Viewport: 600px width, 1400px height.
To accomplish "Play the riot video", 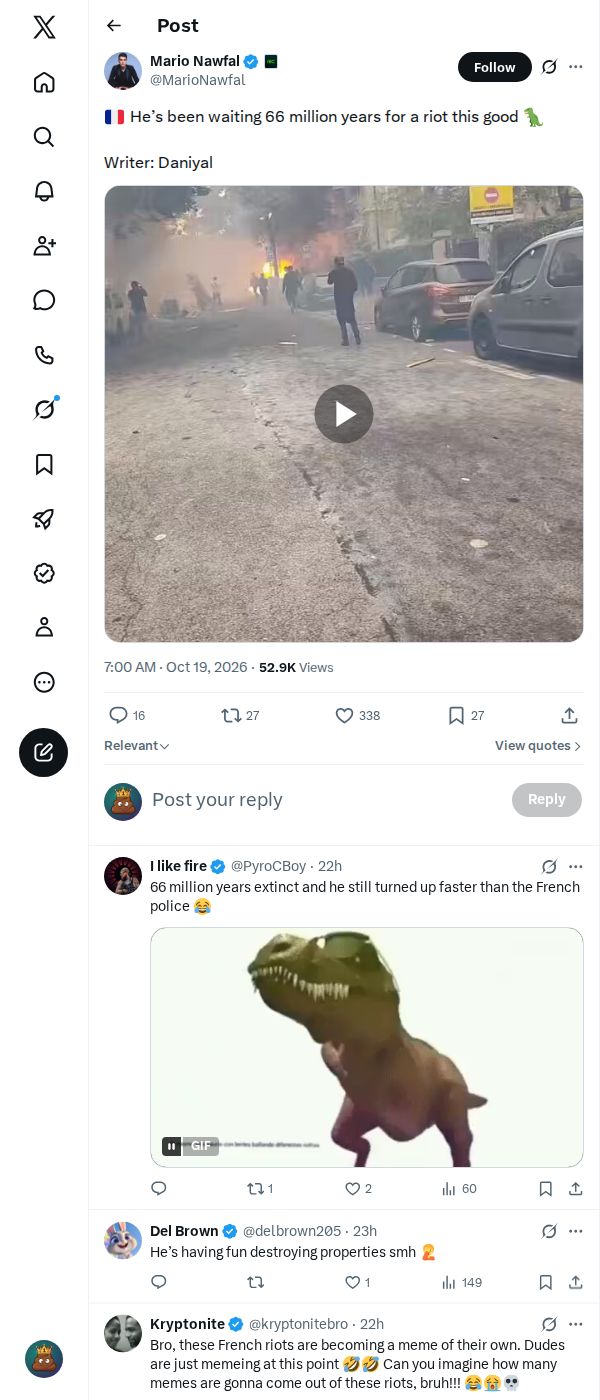I will (x=344, y=414).
